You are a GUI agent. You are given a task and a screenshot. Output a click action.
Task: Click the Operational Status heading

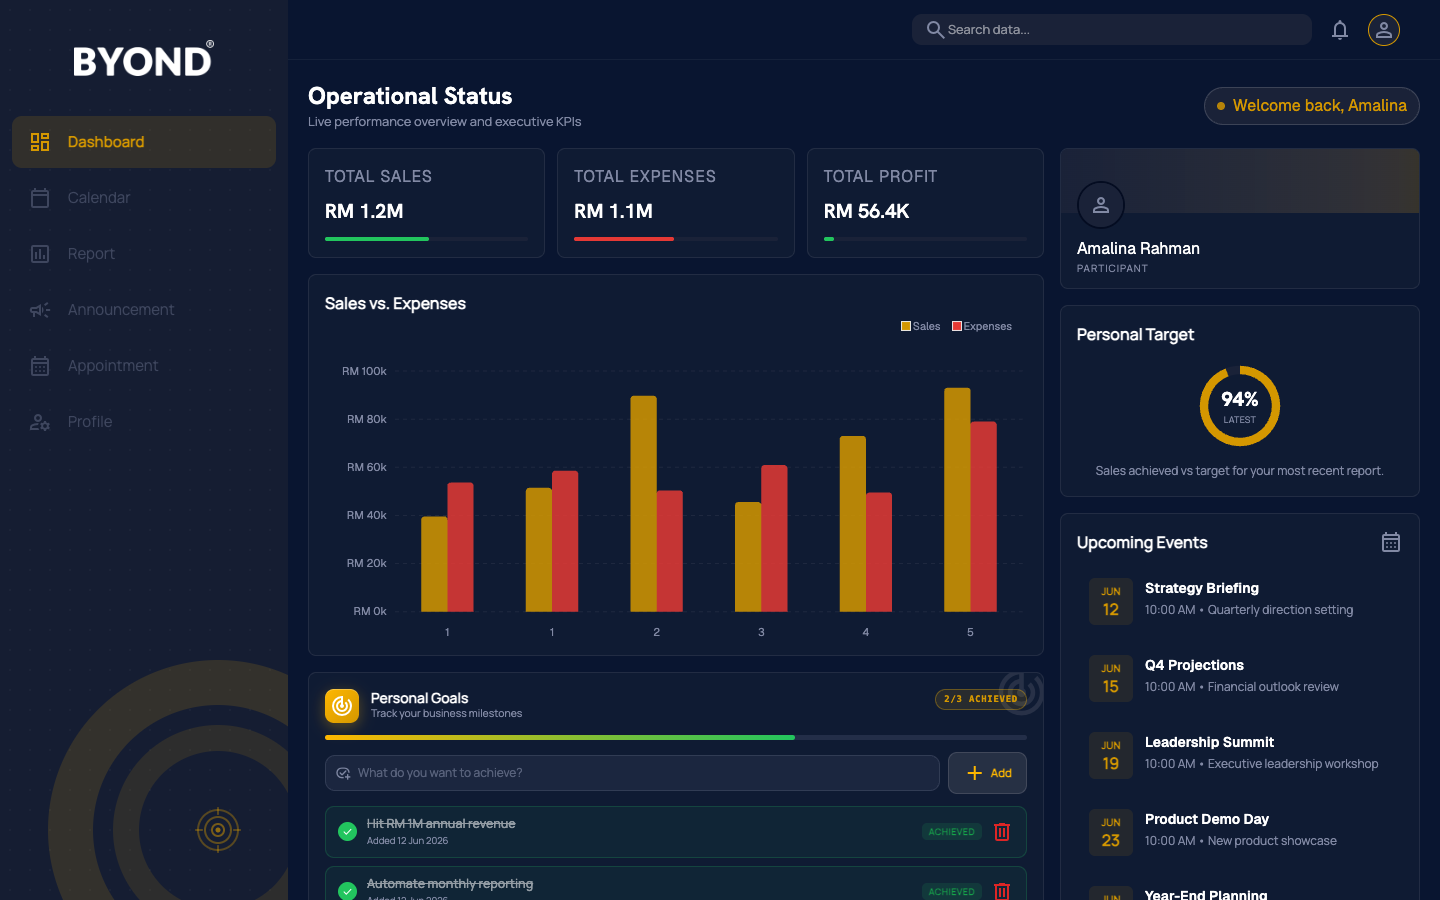410,96
